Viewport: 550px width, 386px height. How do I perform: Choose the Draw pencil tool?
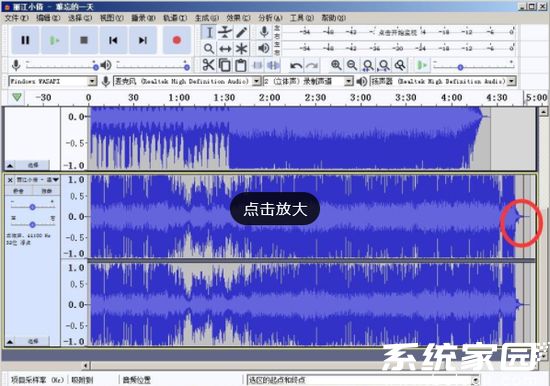point(241,32)
